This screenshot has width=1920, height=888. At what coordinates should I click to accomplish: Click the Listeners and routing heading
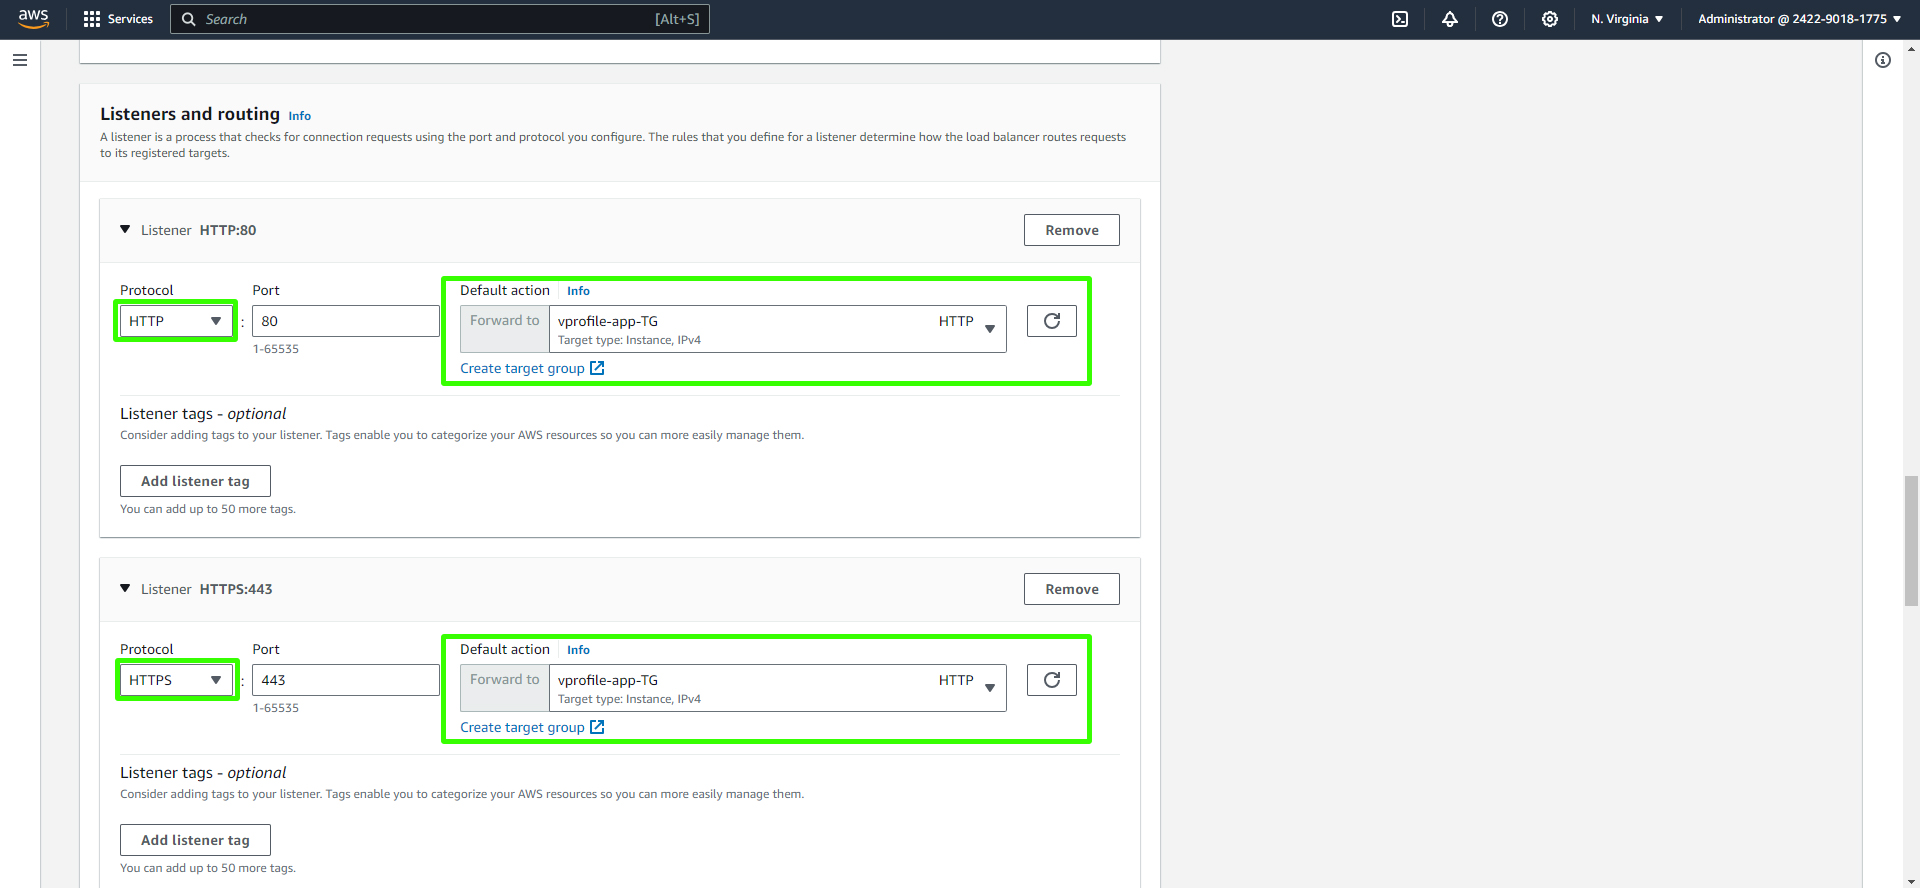point(190,114)
